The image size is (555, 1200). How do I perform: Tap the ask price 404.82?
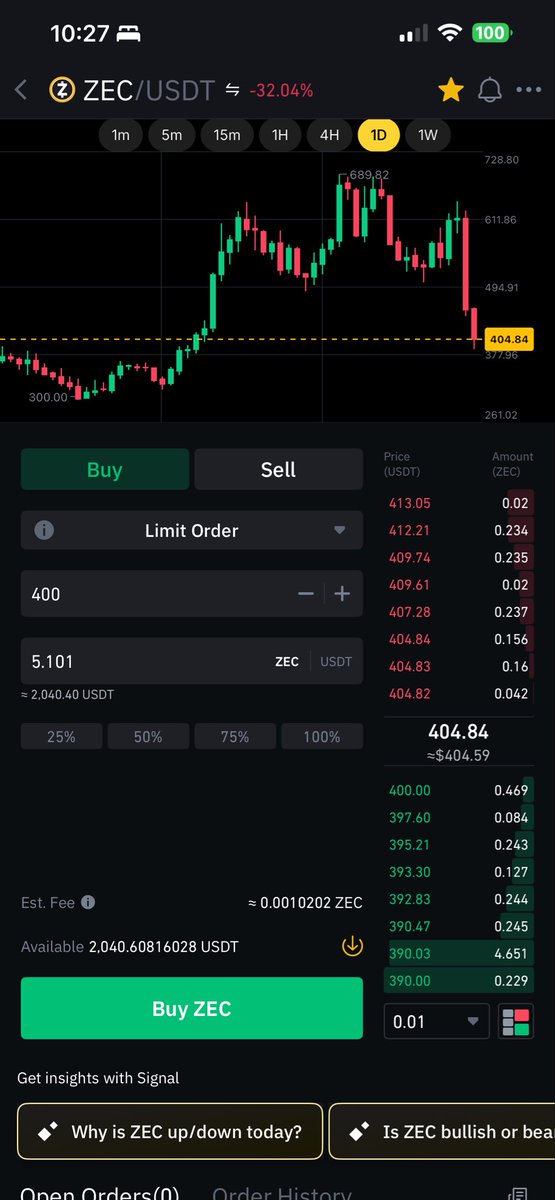pyautogui.click(x=409, y=692)
